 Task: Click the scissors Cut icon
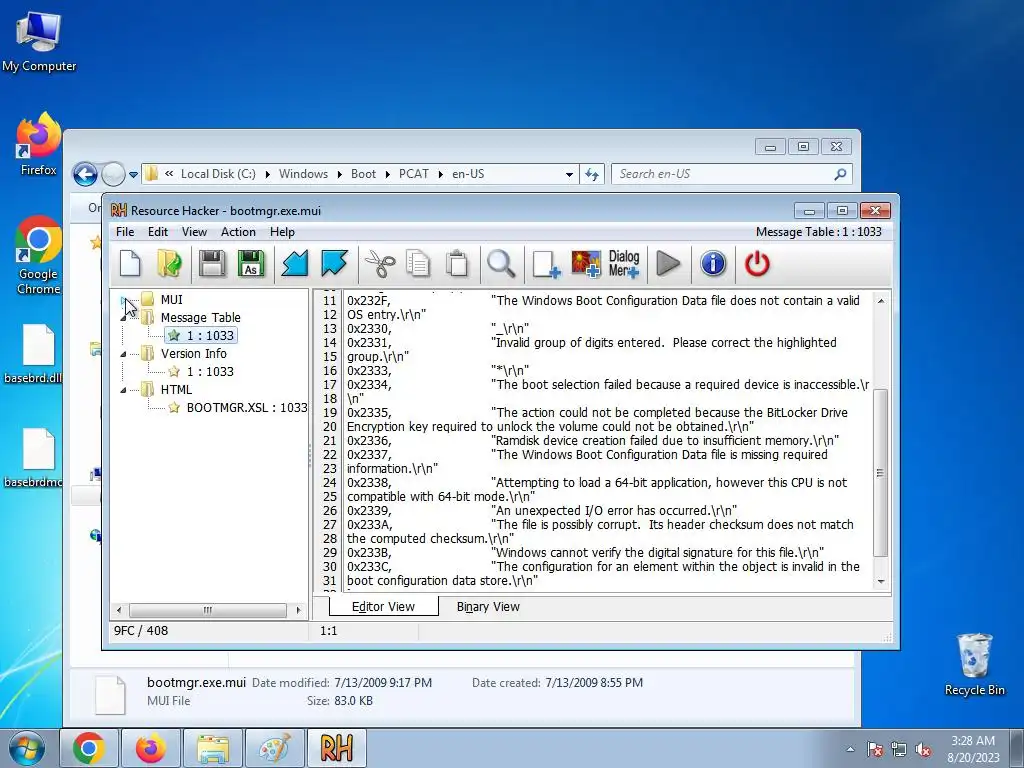[x=379, y=264]
